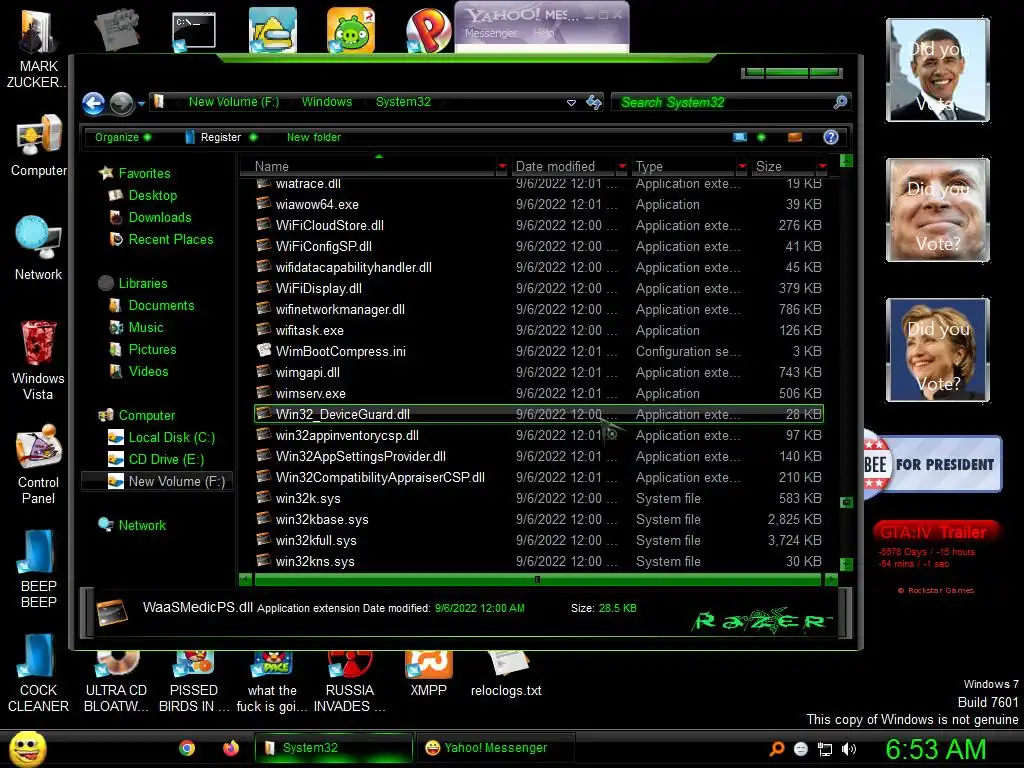Viewport: 1024px width, 768px height.
Task: Click the gray Forward navigation arrow
Action: pos(121,103)
